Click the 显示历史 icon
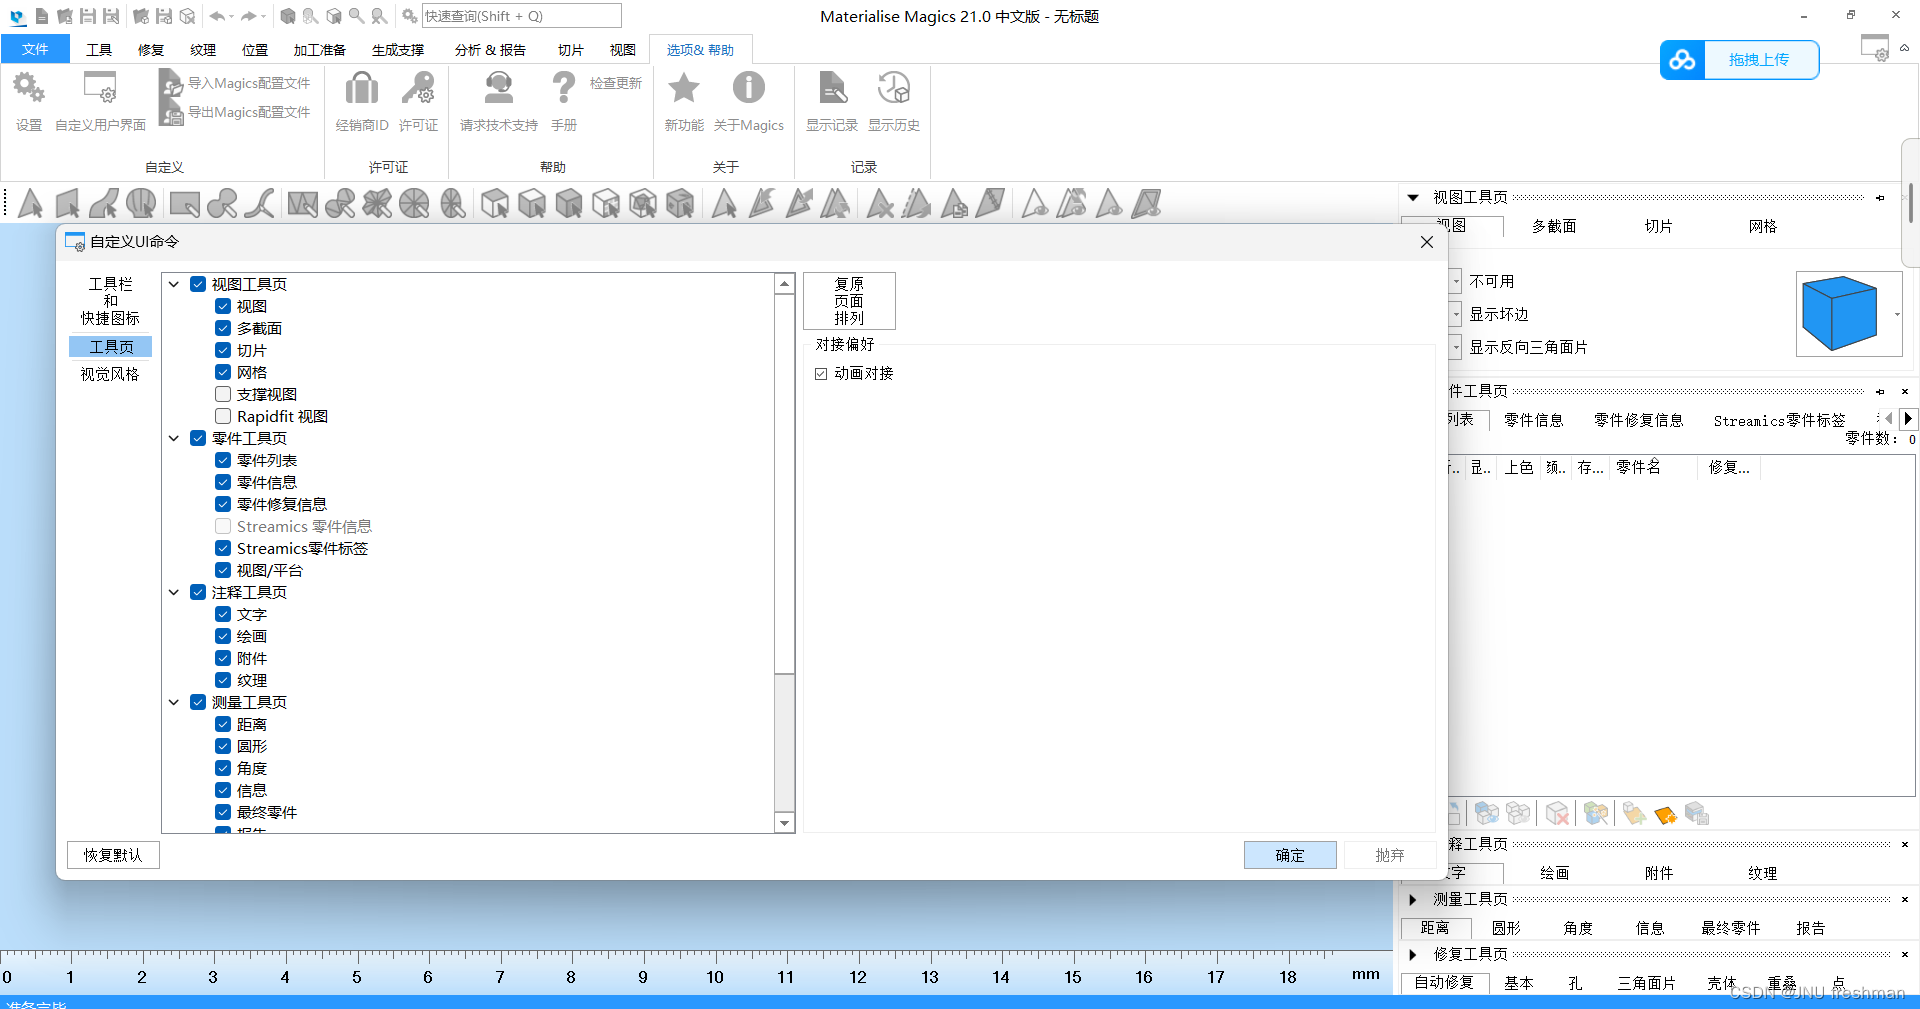The width and height of the screenshot is (1920, 1009). (893, 89)
